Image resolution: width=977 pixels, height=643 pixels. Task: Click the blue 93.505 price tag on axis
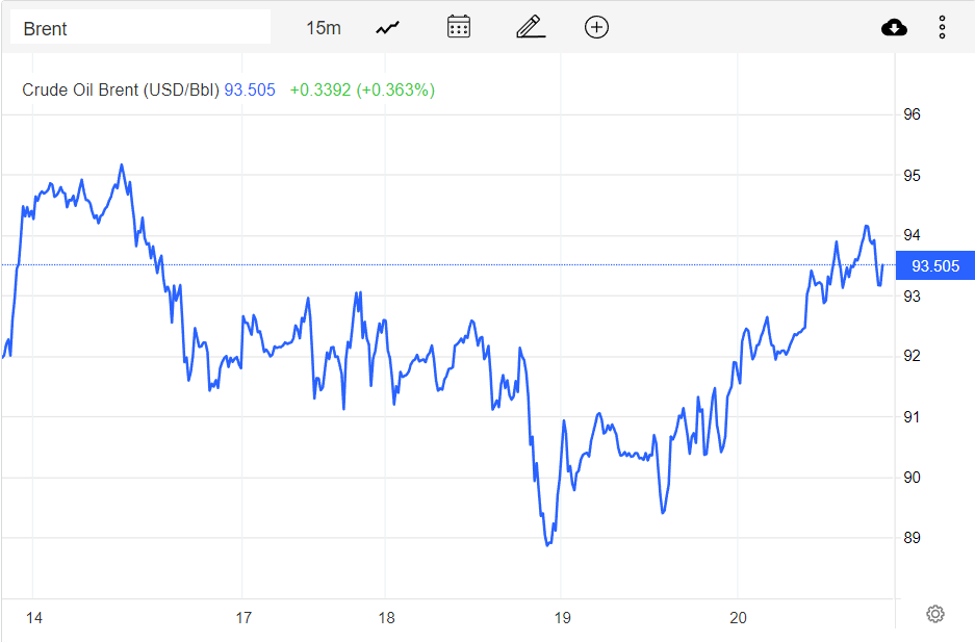pos(935,266)
